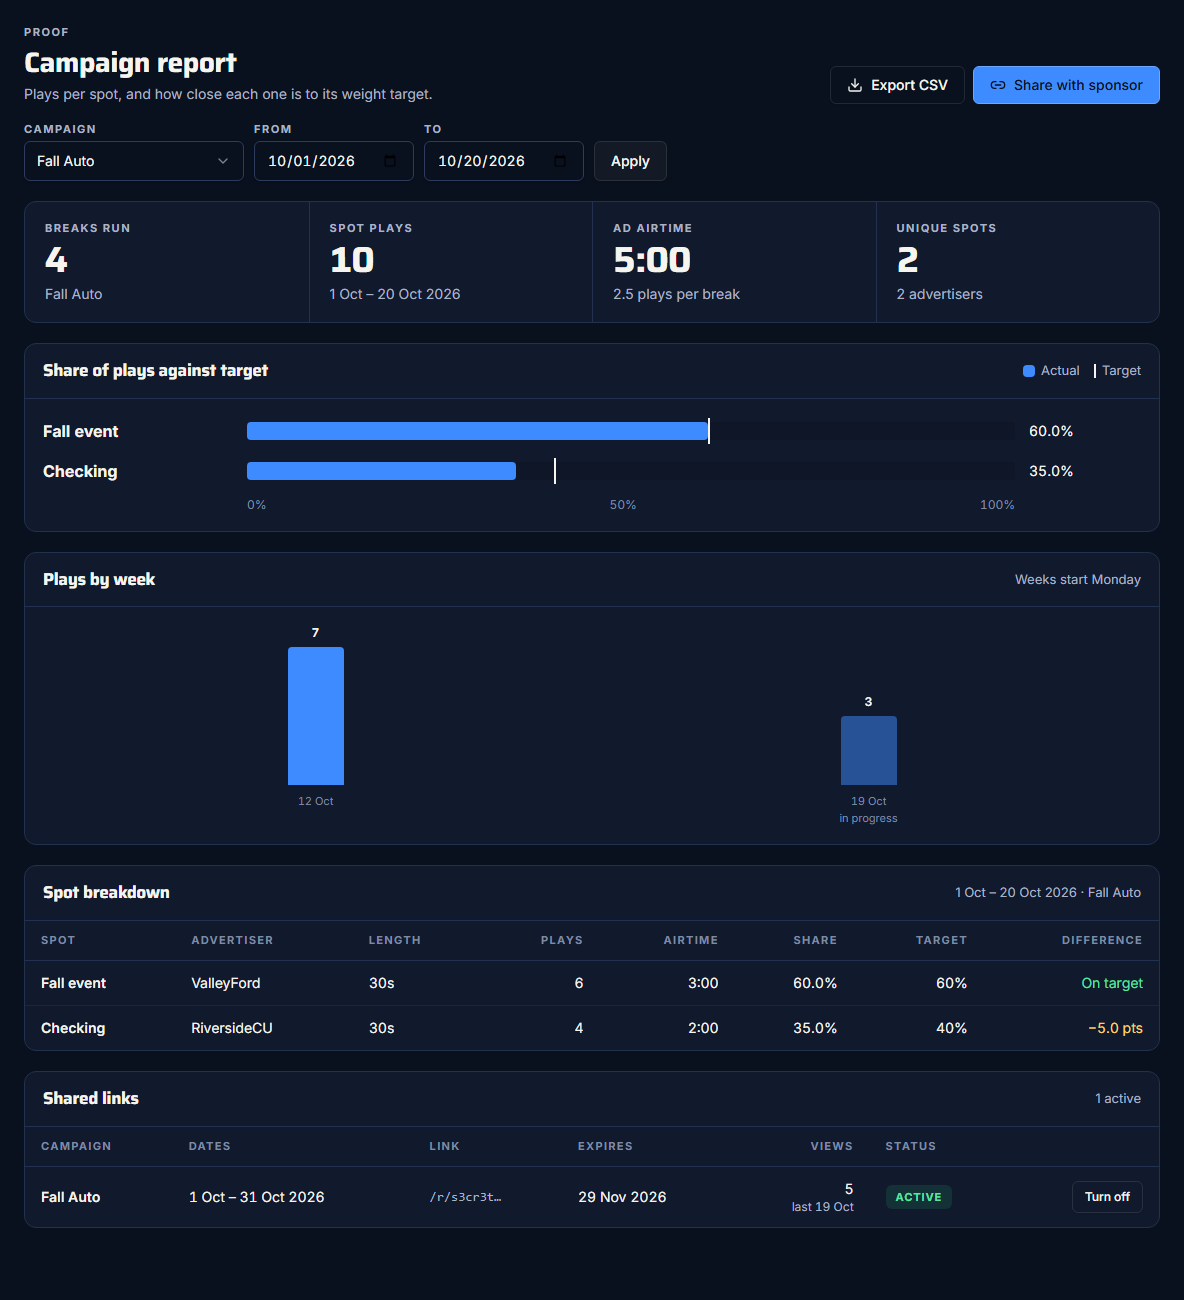The image size is (1184, 1300).
Task: Click the Share with sponsor button
Action: (1066, 85)
